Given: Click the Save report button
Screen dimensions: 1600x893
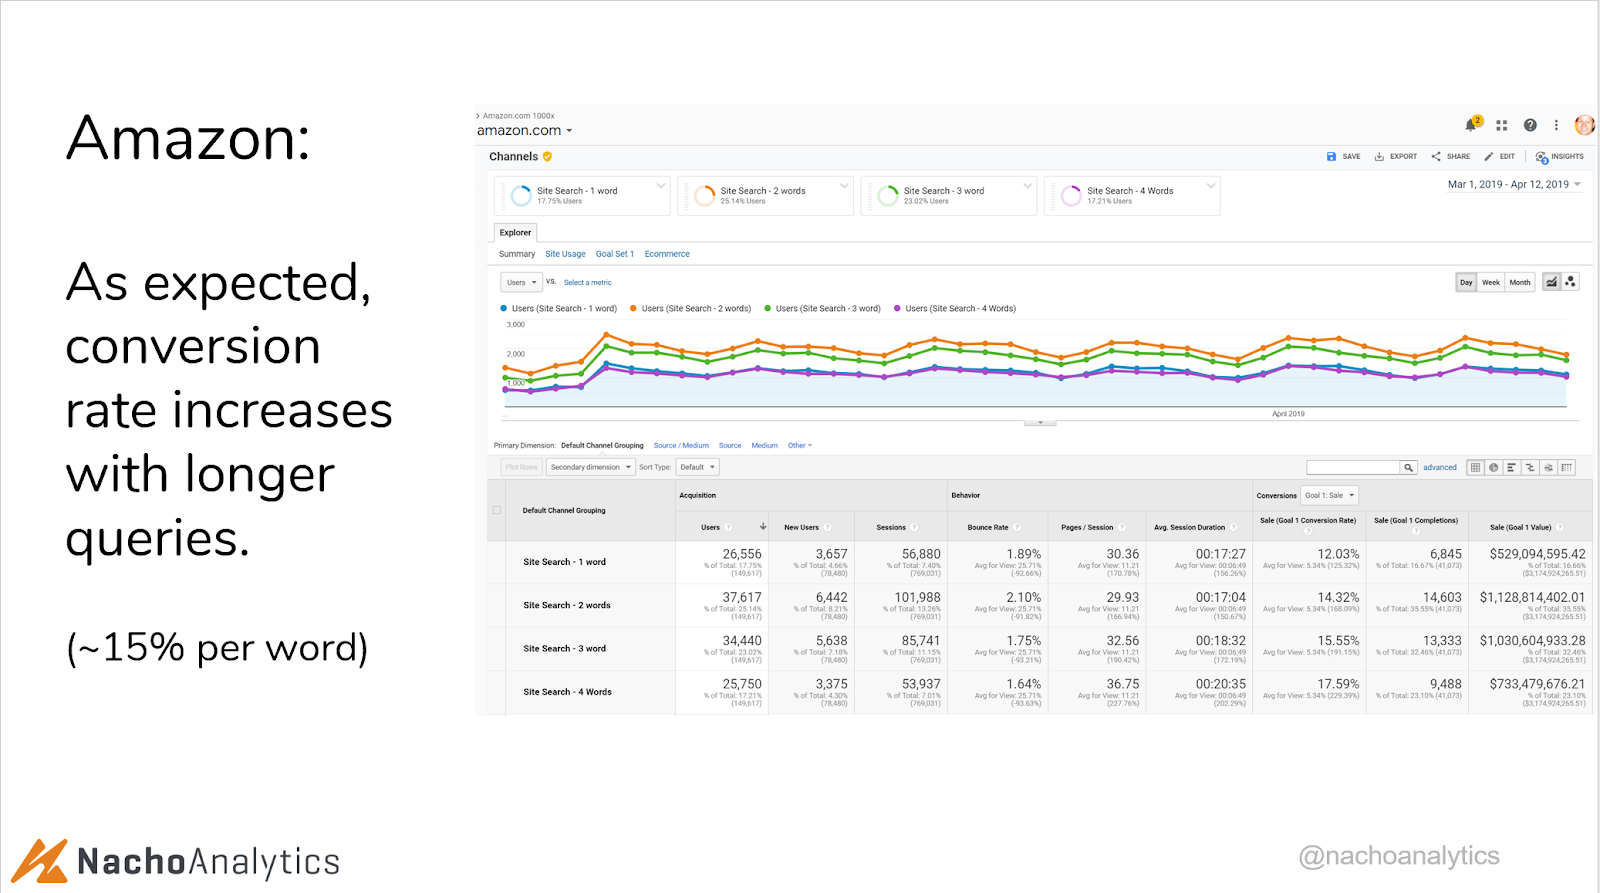Looking at the screenshot, I should click(1343, 157).
